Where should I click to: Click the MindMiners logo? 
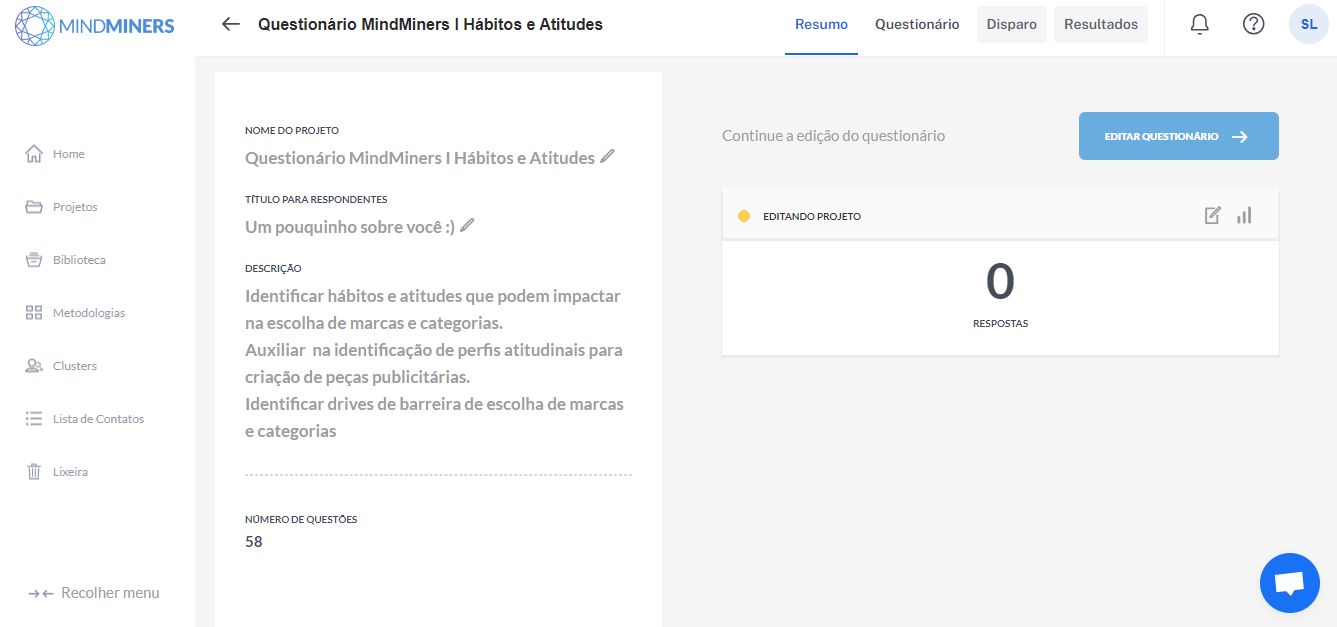(x=96, y=25)
